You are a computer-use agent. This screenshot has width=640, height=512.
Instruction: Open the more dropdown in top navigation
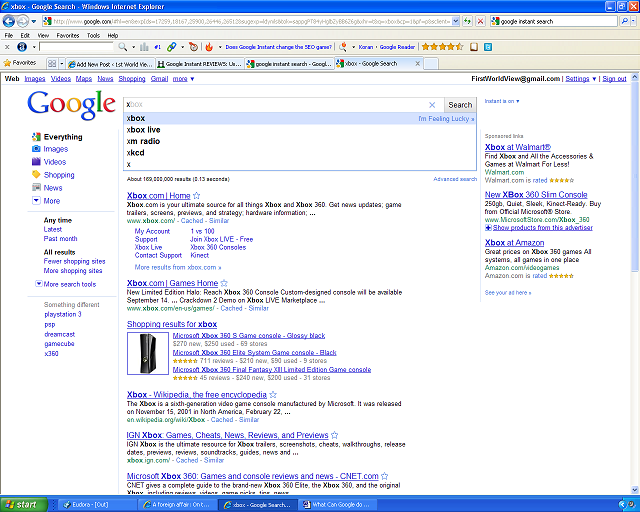click(x=183, y=79)
